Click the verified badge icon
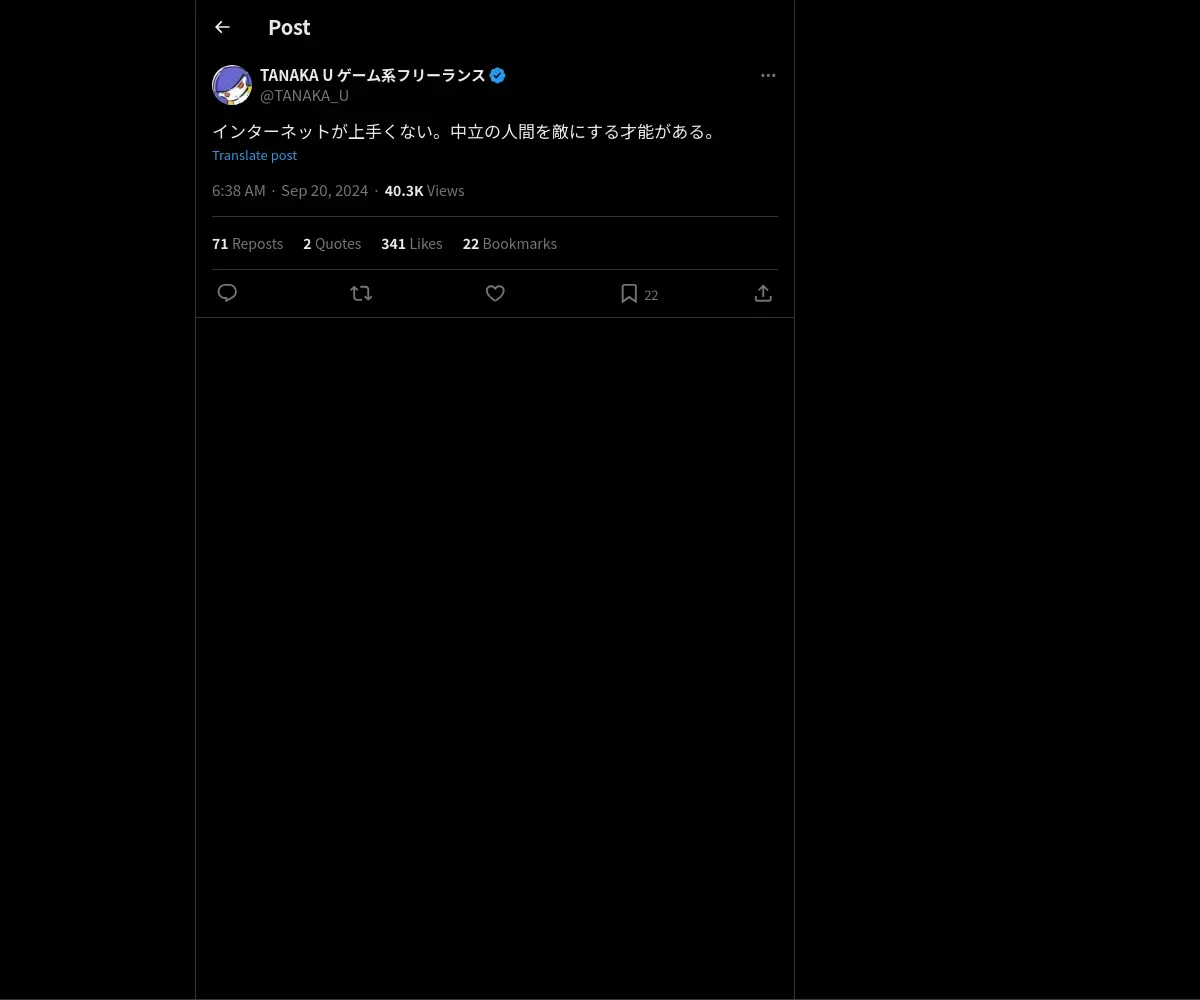The image size is (1200, 1000). [497, 75]
